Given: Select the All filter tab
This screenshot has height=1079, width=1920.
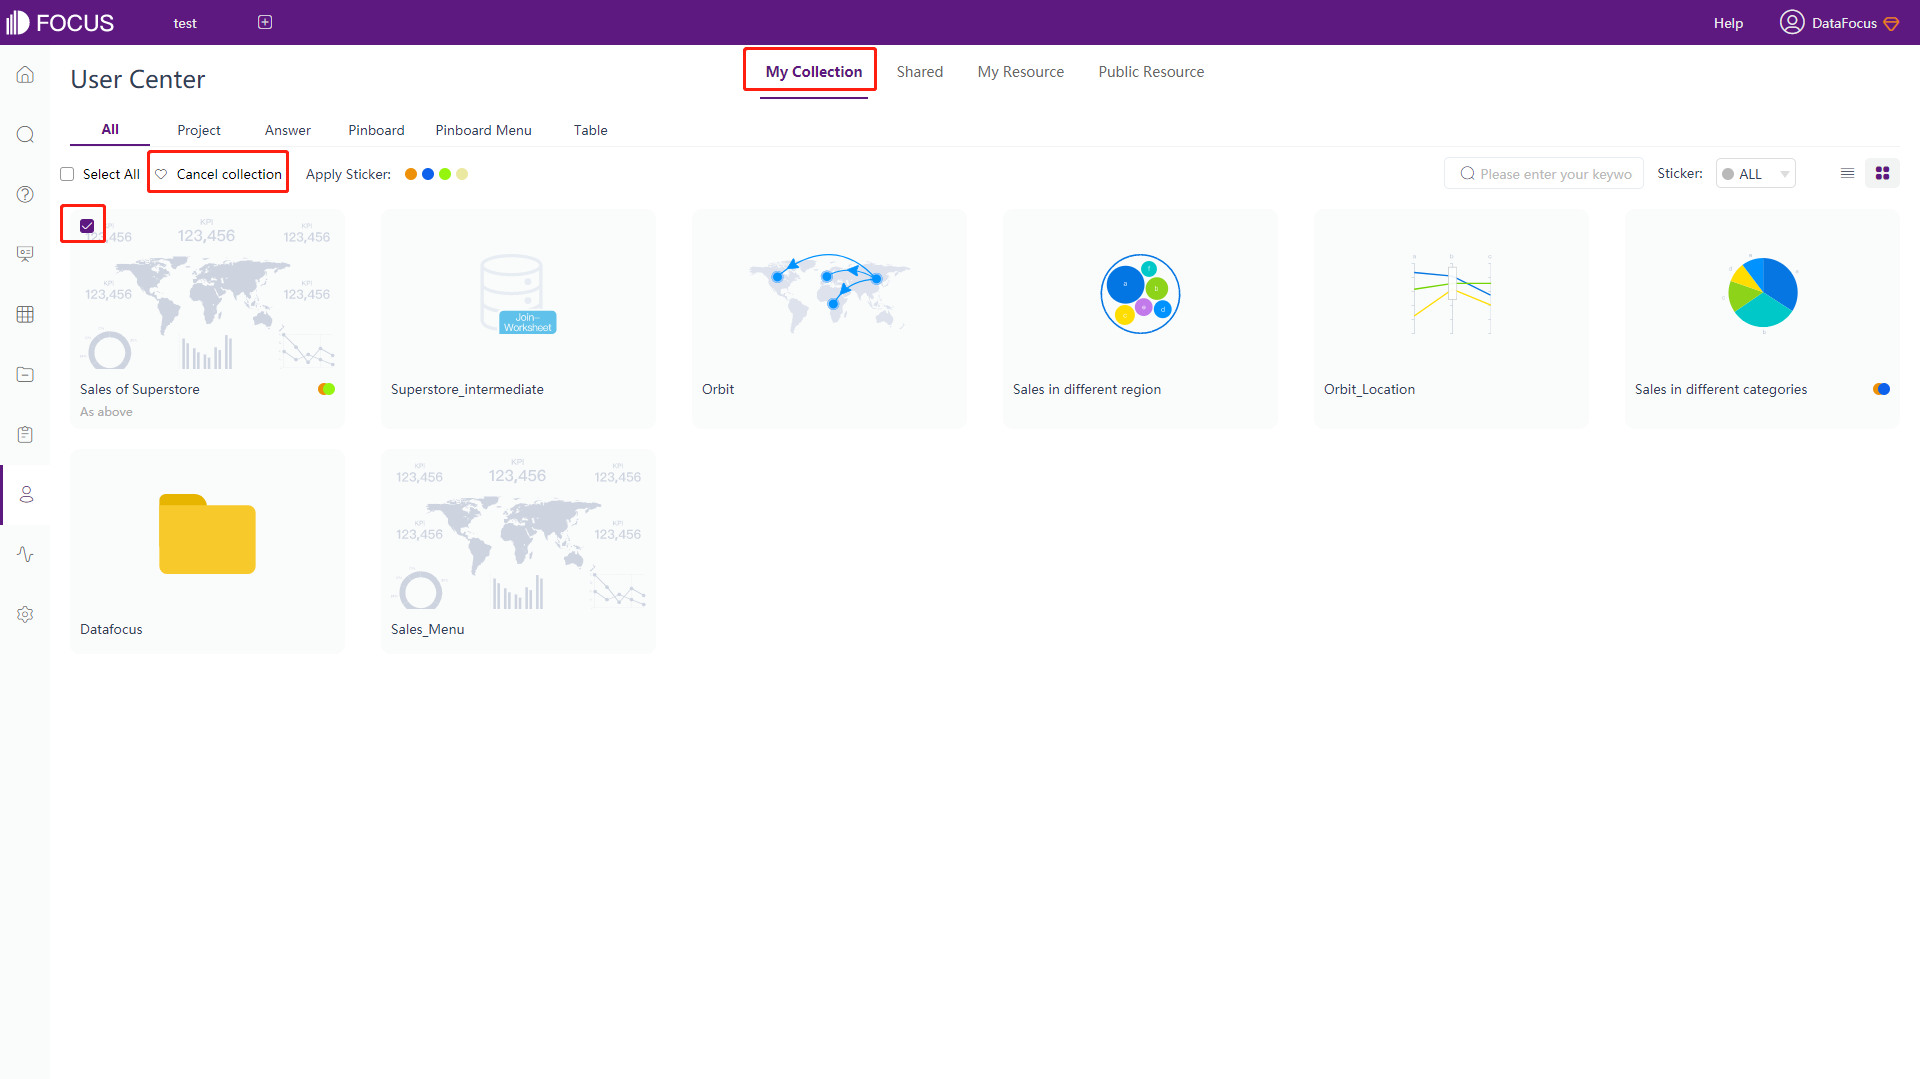Looking at the screenshot, I should click(x=110, y=129).
